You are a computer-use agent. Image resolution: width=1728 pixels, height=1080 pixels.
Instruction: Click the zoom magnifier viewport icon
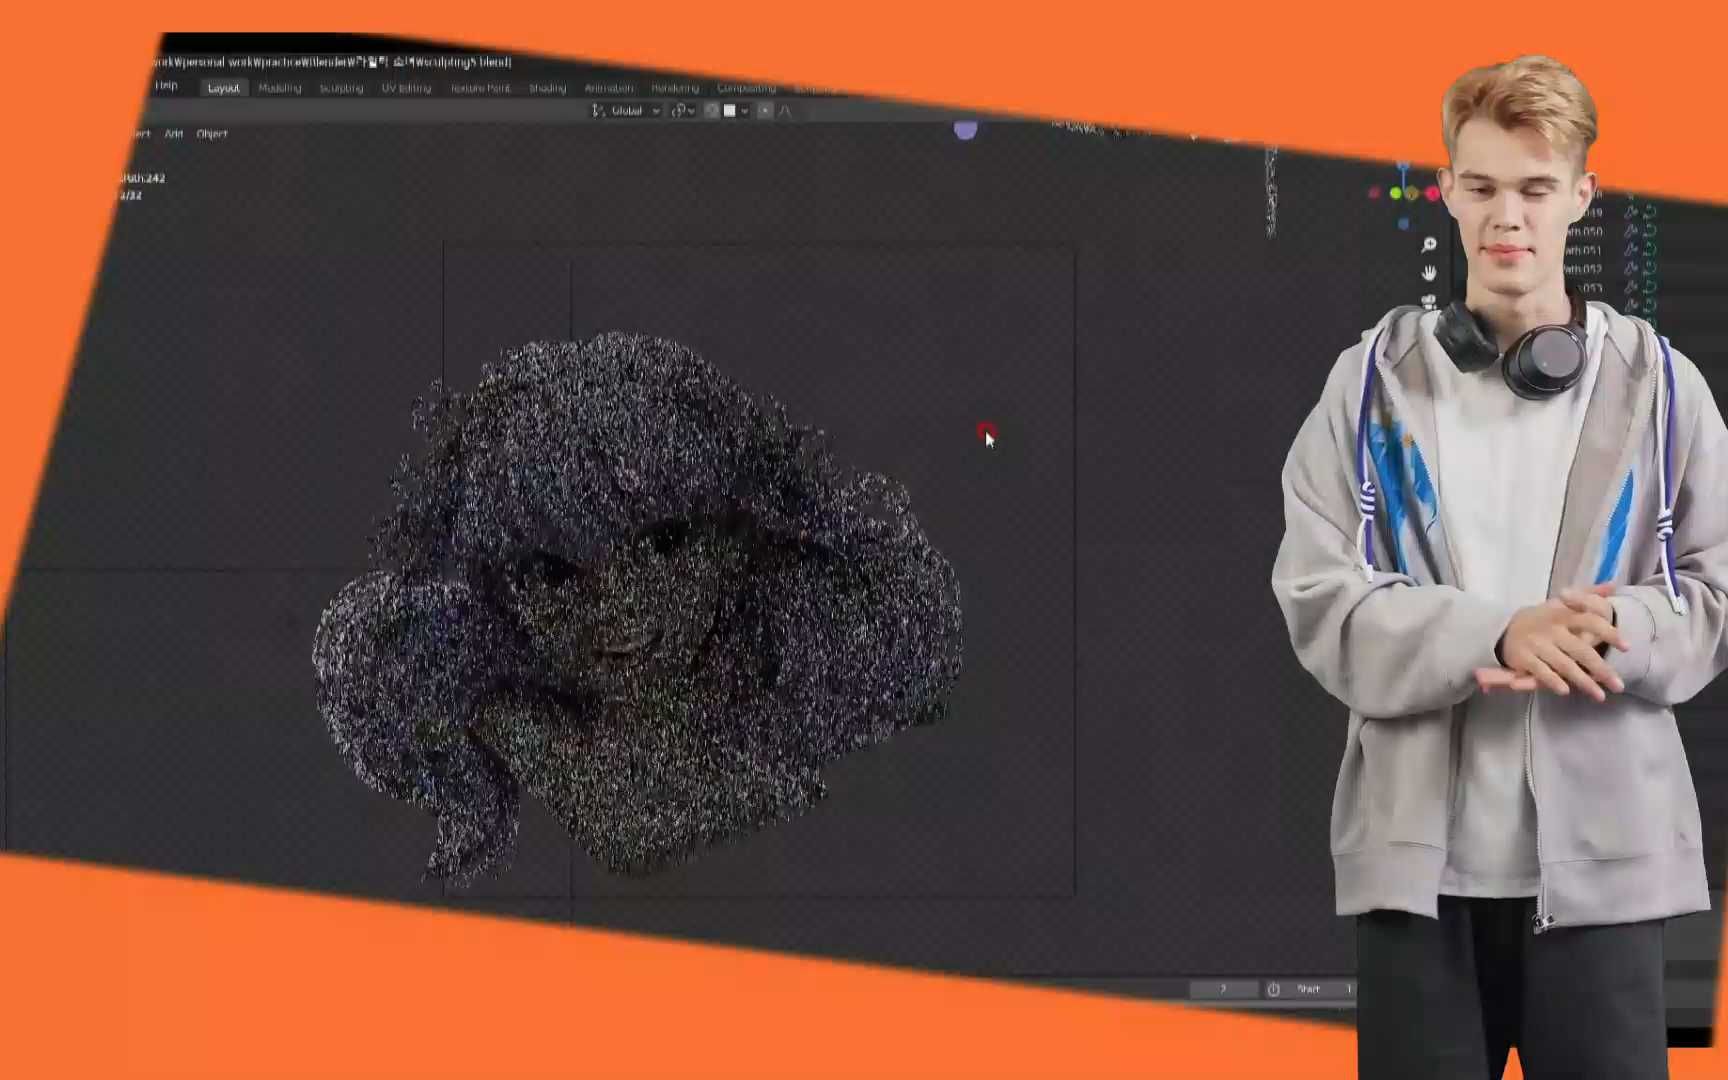[1429, 245]
